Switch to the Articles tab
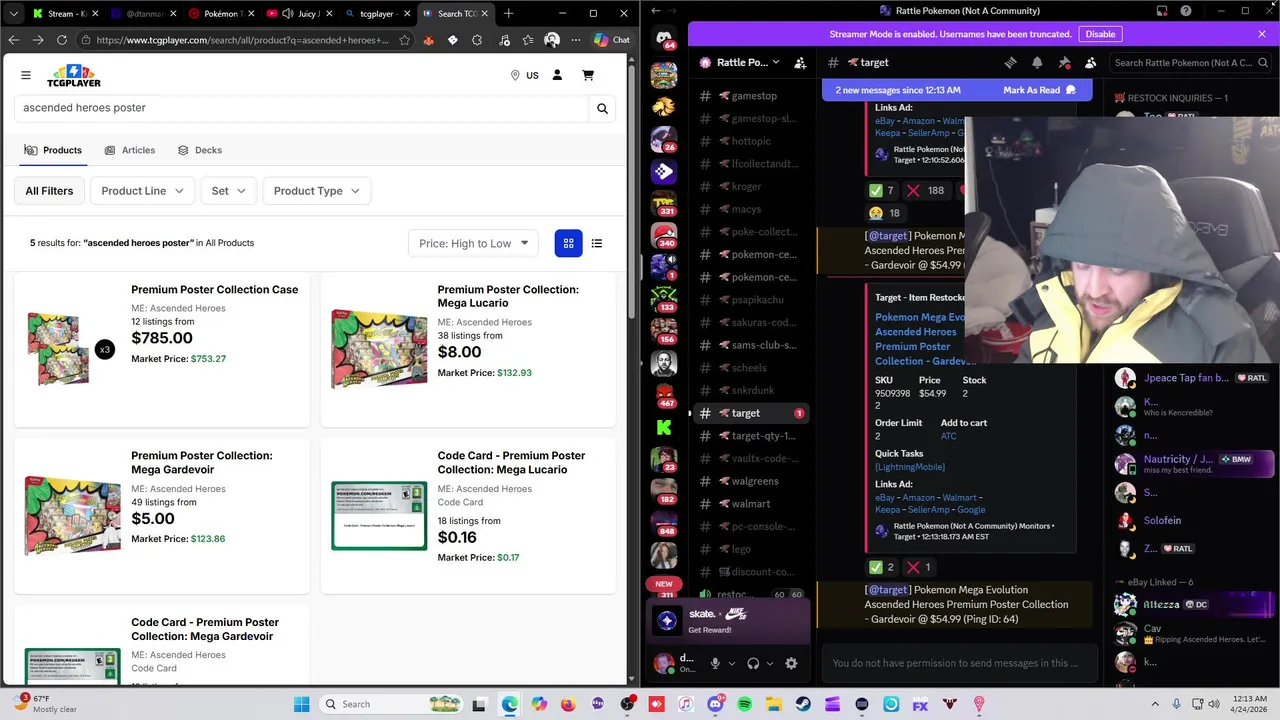The height and width of the screenshot is (720, 1280). pyautogui.click(x=130, y=150)
